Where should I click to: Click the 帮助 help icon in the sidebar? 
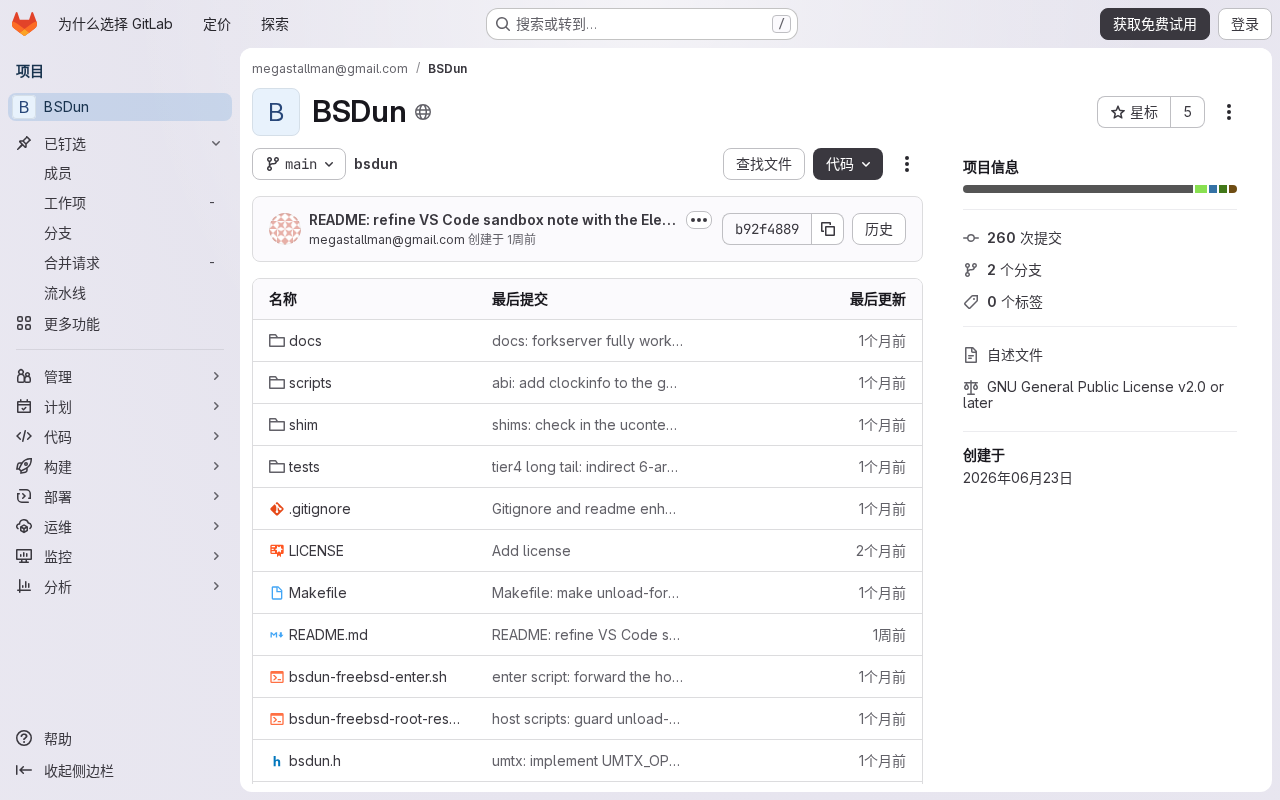tap(24, 739)
